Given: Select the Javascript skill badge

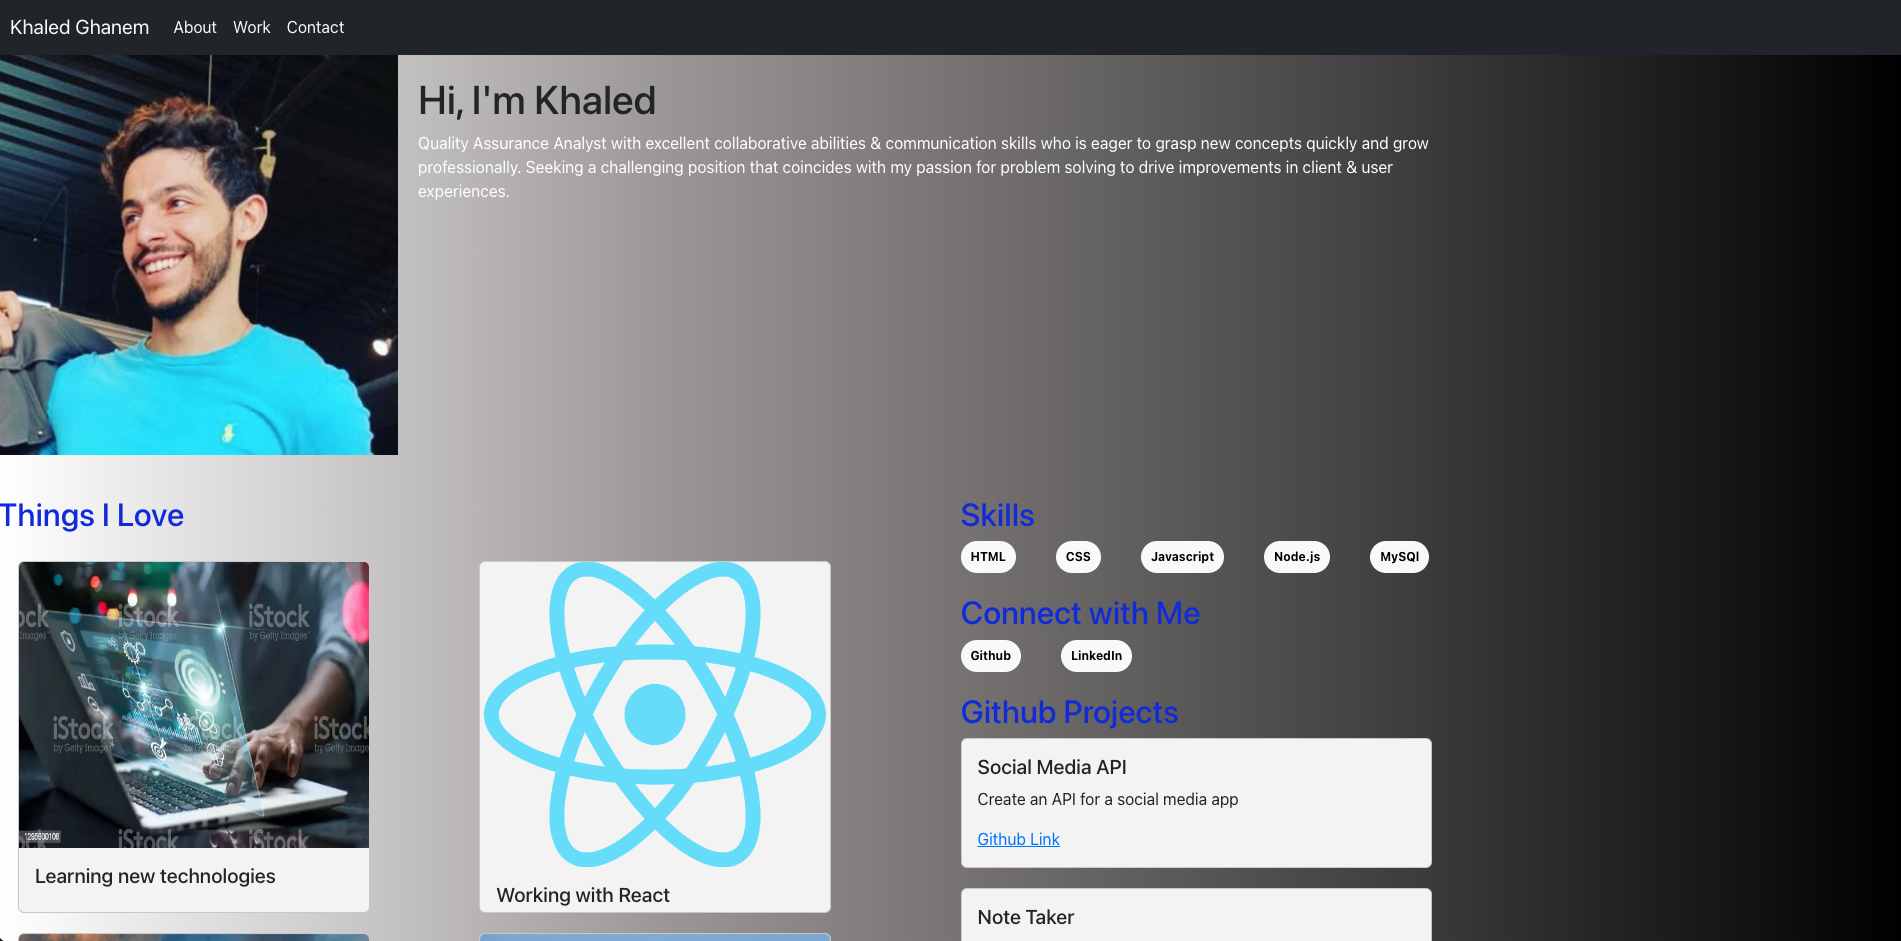Looking at the screenshot, I should pos(1182,557).
